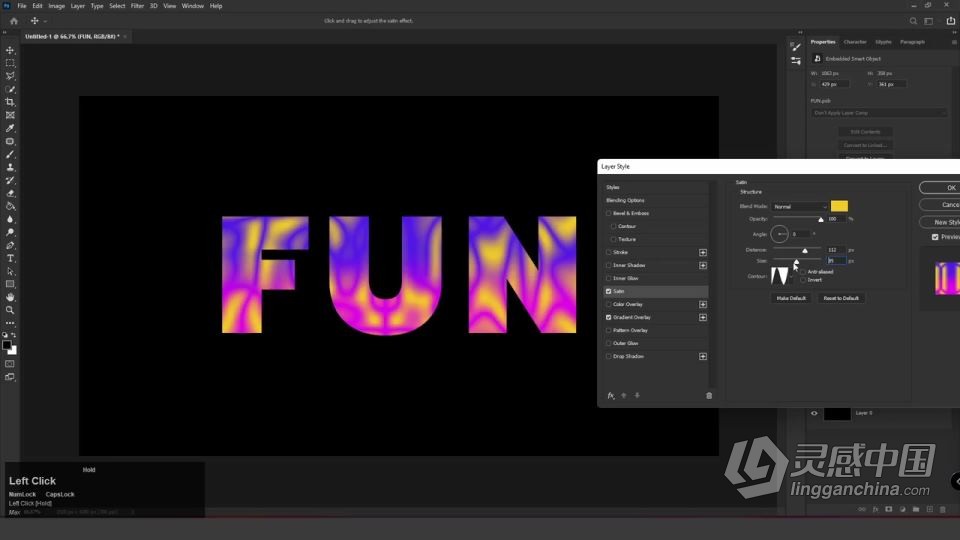The width and height of the screenshot is (960, 540).
Task: Select the Pen tool
Action: tap(10, 245)
